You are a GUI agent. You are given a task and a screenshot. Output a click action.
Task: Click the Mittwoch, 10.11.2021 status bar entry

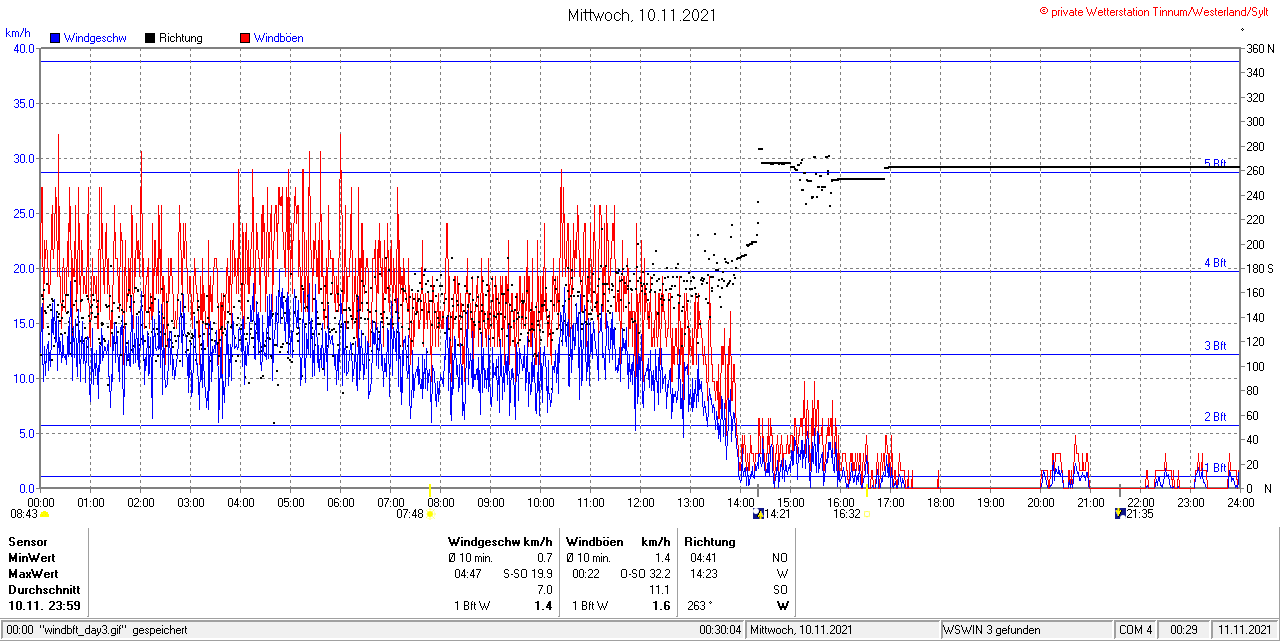(800, 630)
